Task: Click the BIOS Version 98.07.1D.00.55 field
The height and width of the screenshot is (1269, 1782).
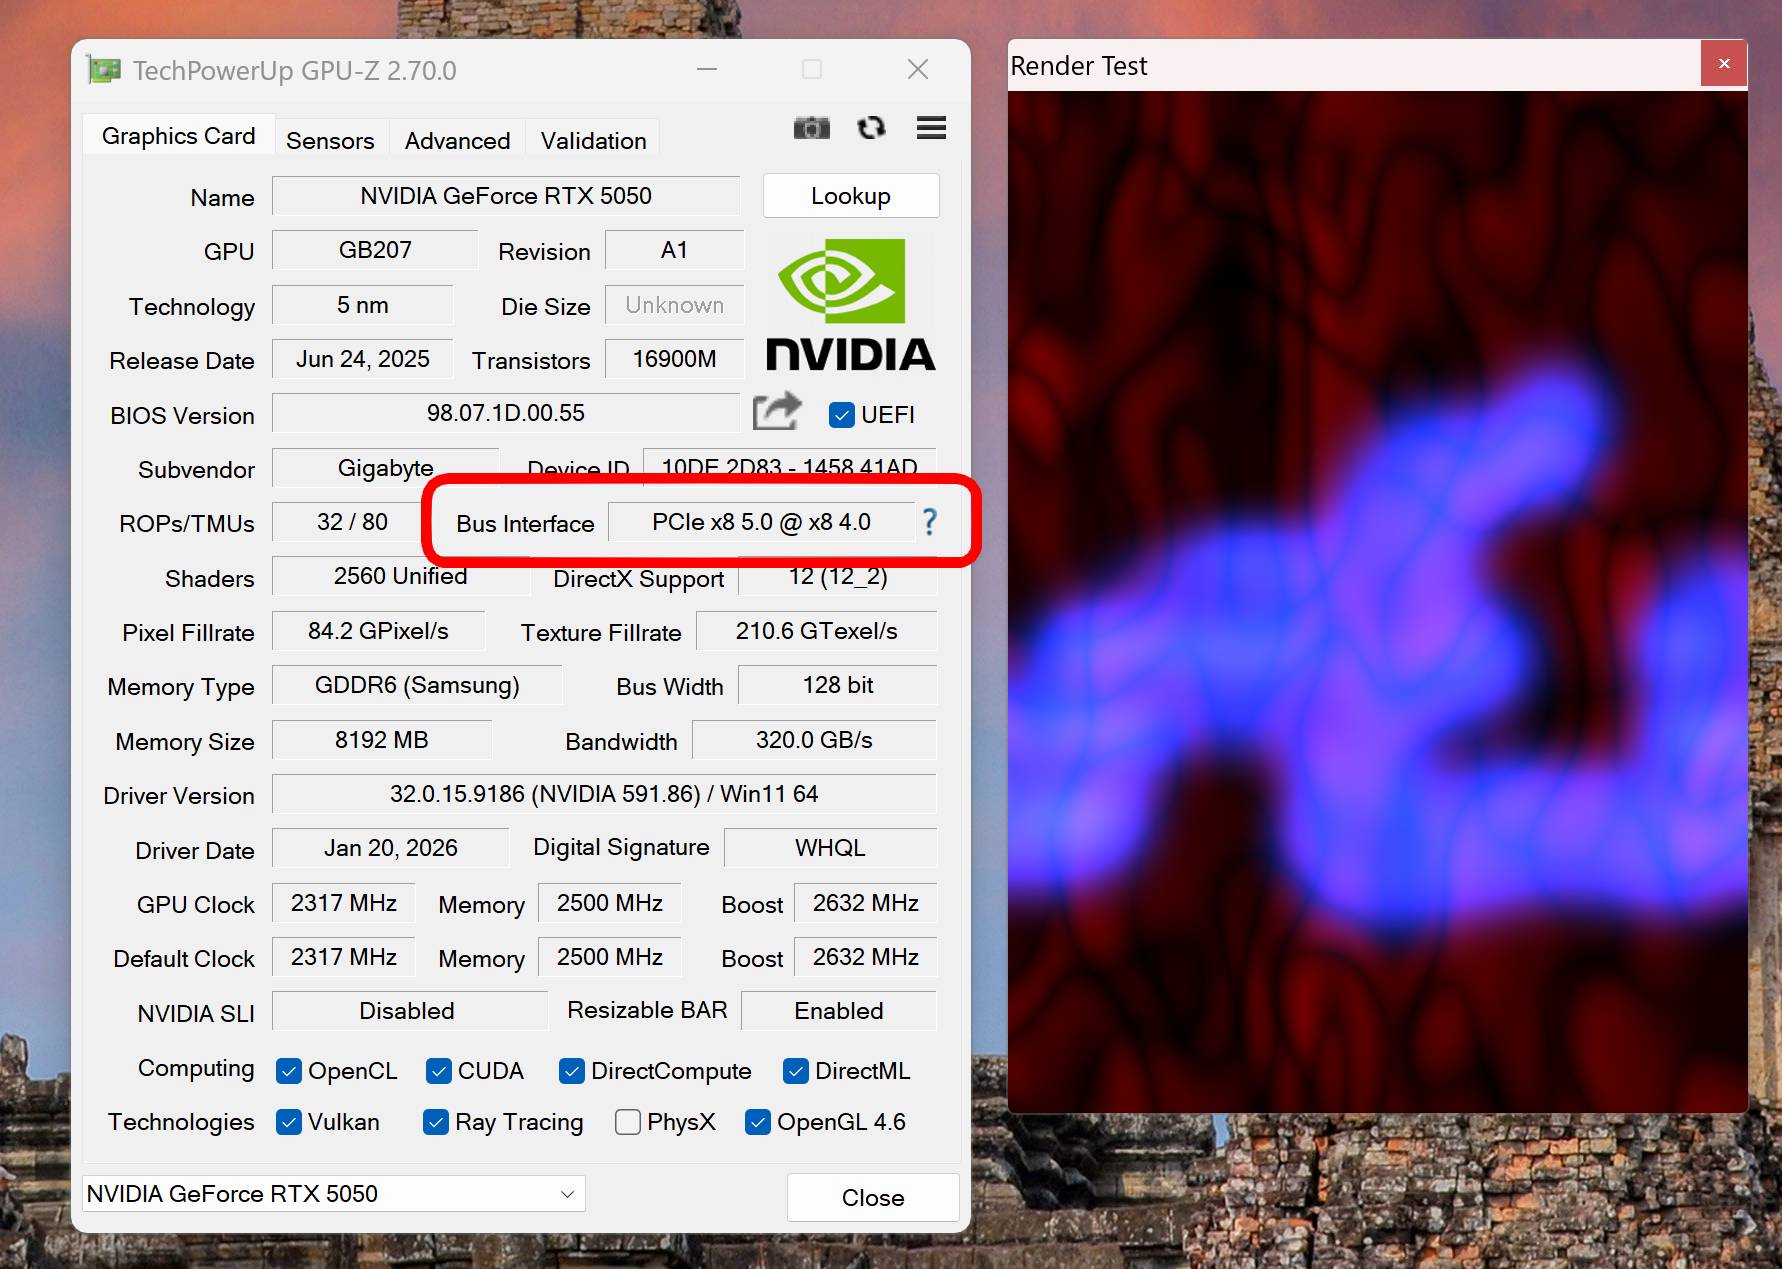Action: tap(506, 413)
